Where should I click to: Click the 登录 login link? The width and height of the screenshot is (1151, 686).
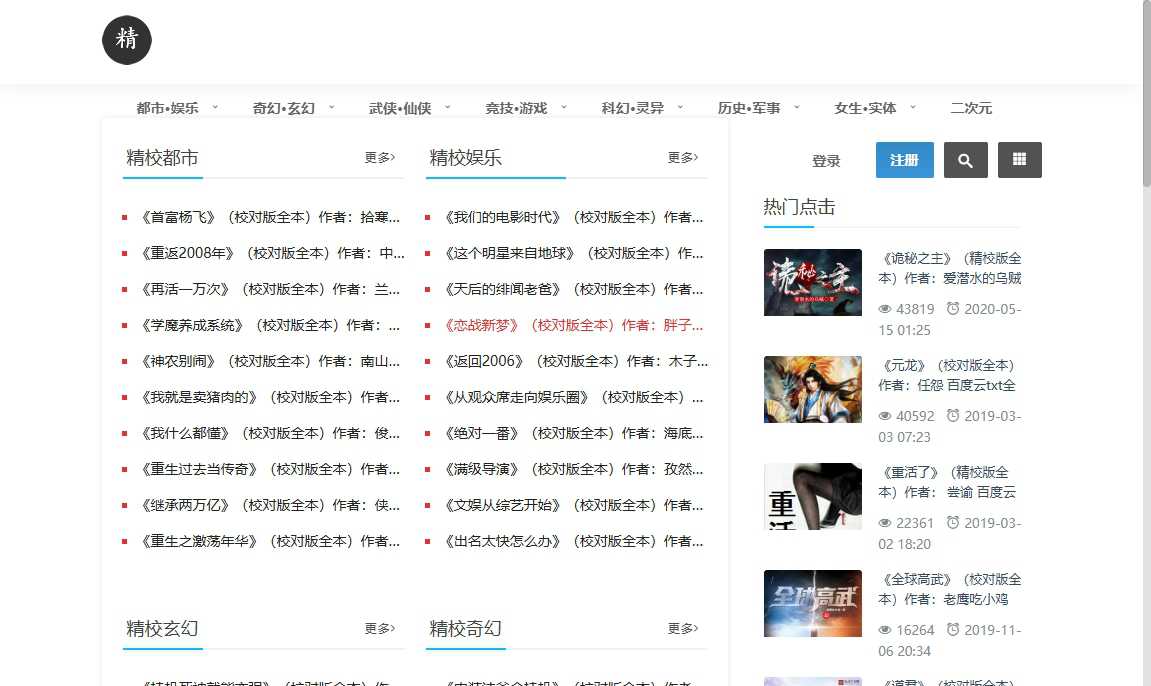tap(826, 161)
